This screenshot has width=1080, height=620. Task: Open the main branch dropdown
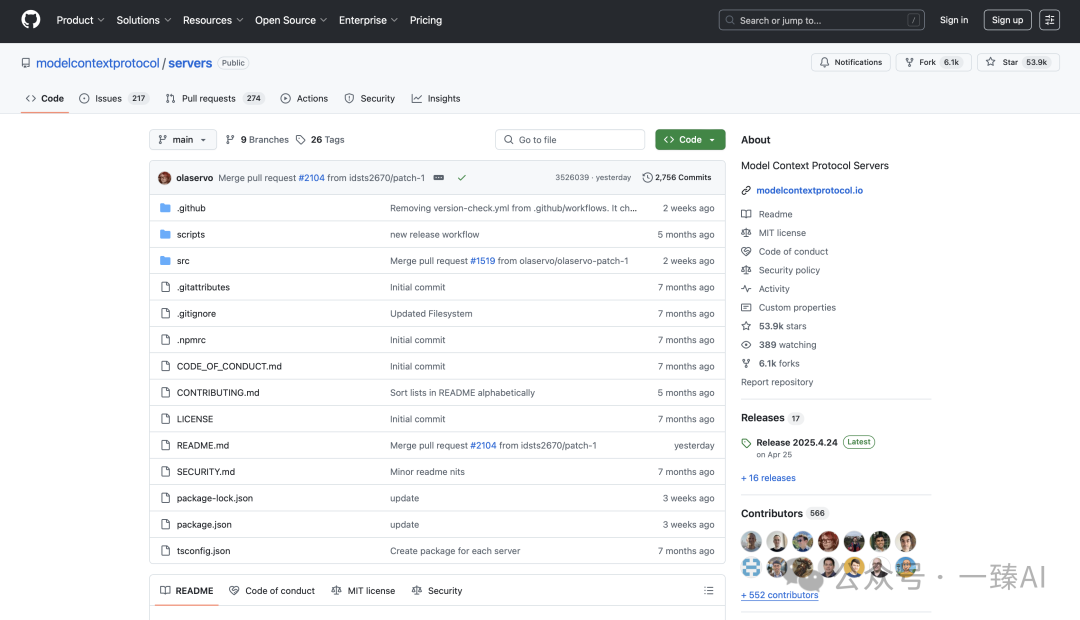pyautogui.click(x=183, y=139)
